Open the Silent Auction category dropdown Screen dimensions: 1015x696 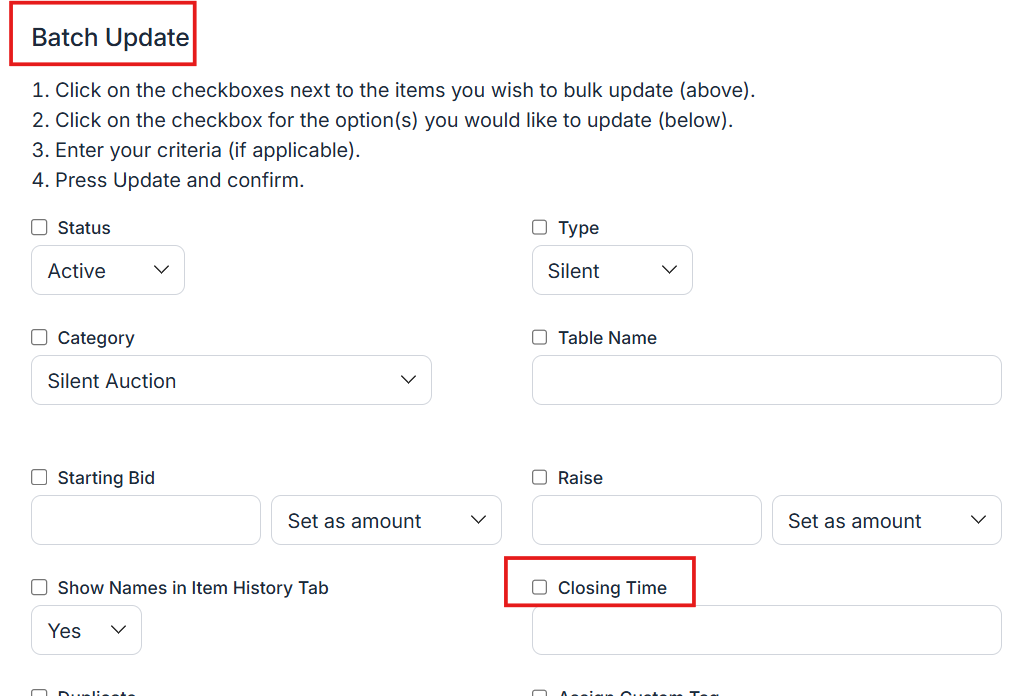tap(231, 381)
